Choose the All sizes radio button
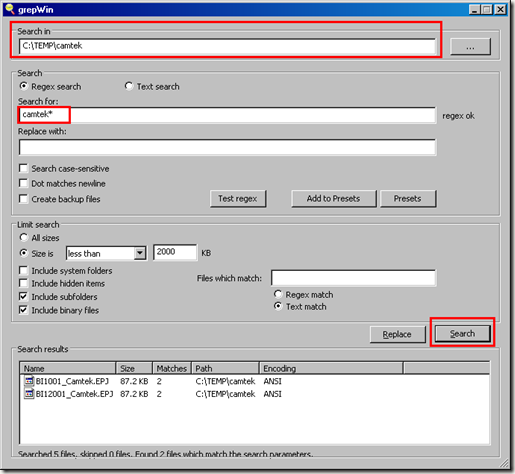Image resolution: width=515 pixels, height=474 pixels. point(23,237)
